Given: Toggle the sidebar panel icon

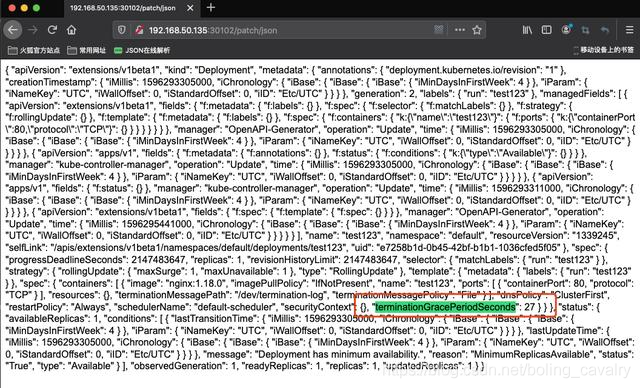Looking at the screenshot, I should tap(546, 30).
